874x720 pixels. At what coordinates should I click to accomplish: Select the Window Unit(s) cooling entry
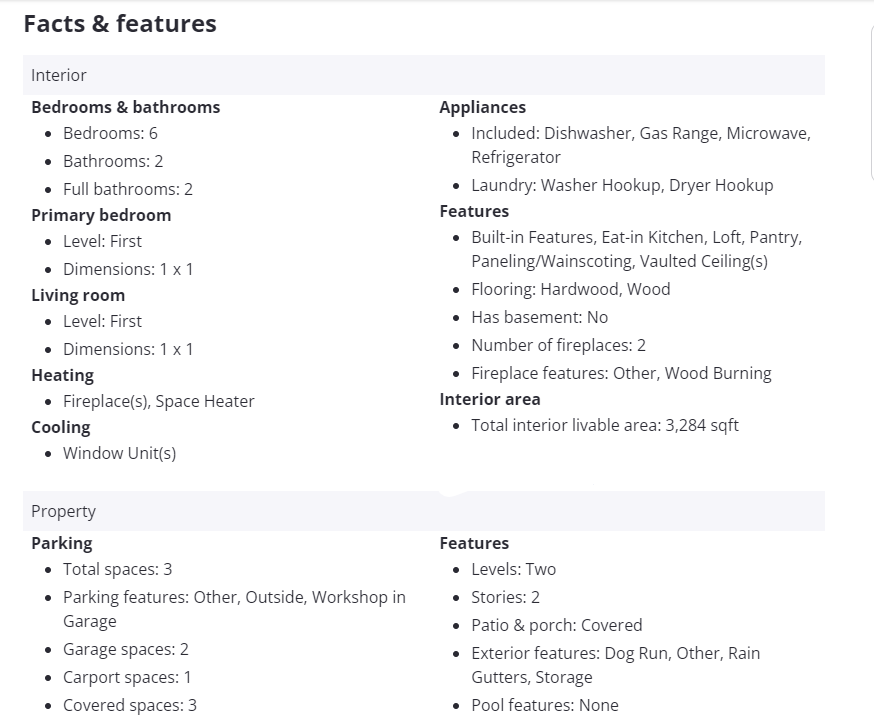(x=119, y=453)
